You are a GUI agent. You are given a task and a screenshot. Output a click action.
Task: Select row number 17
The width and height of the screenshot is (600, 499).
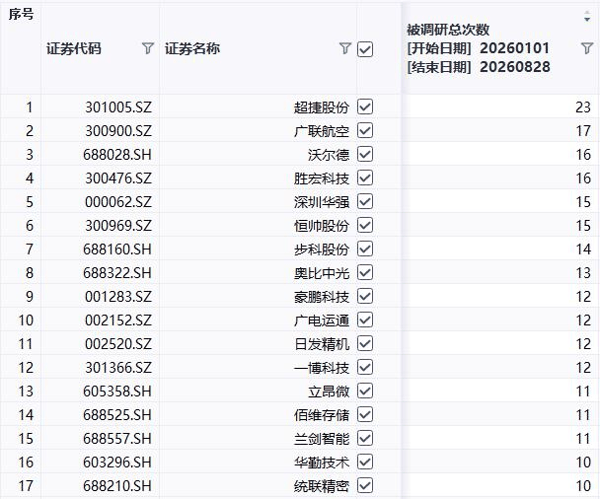(x=26, y=486)
